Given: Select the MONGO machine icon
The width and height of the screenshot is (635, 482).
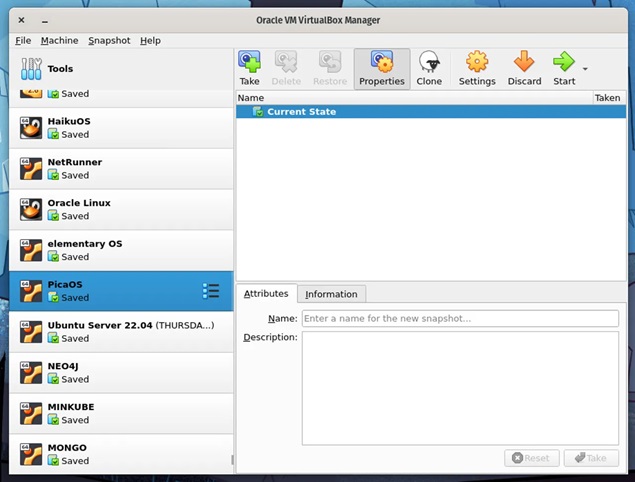Looking at the screenshot, I should coord(31,454).
